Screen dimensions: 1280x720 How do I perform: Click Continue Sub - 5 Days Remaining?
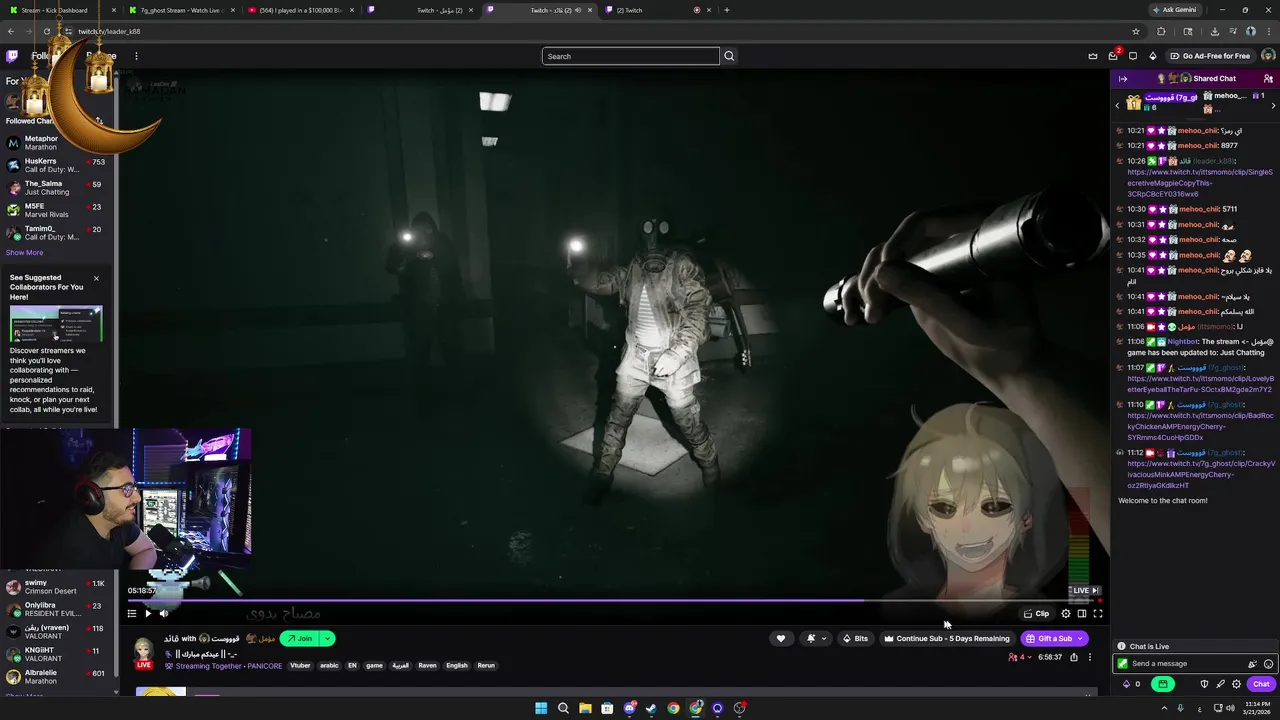947,639
